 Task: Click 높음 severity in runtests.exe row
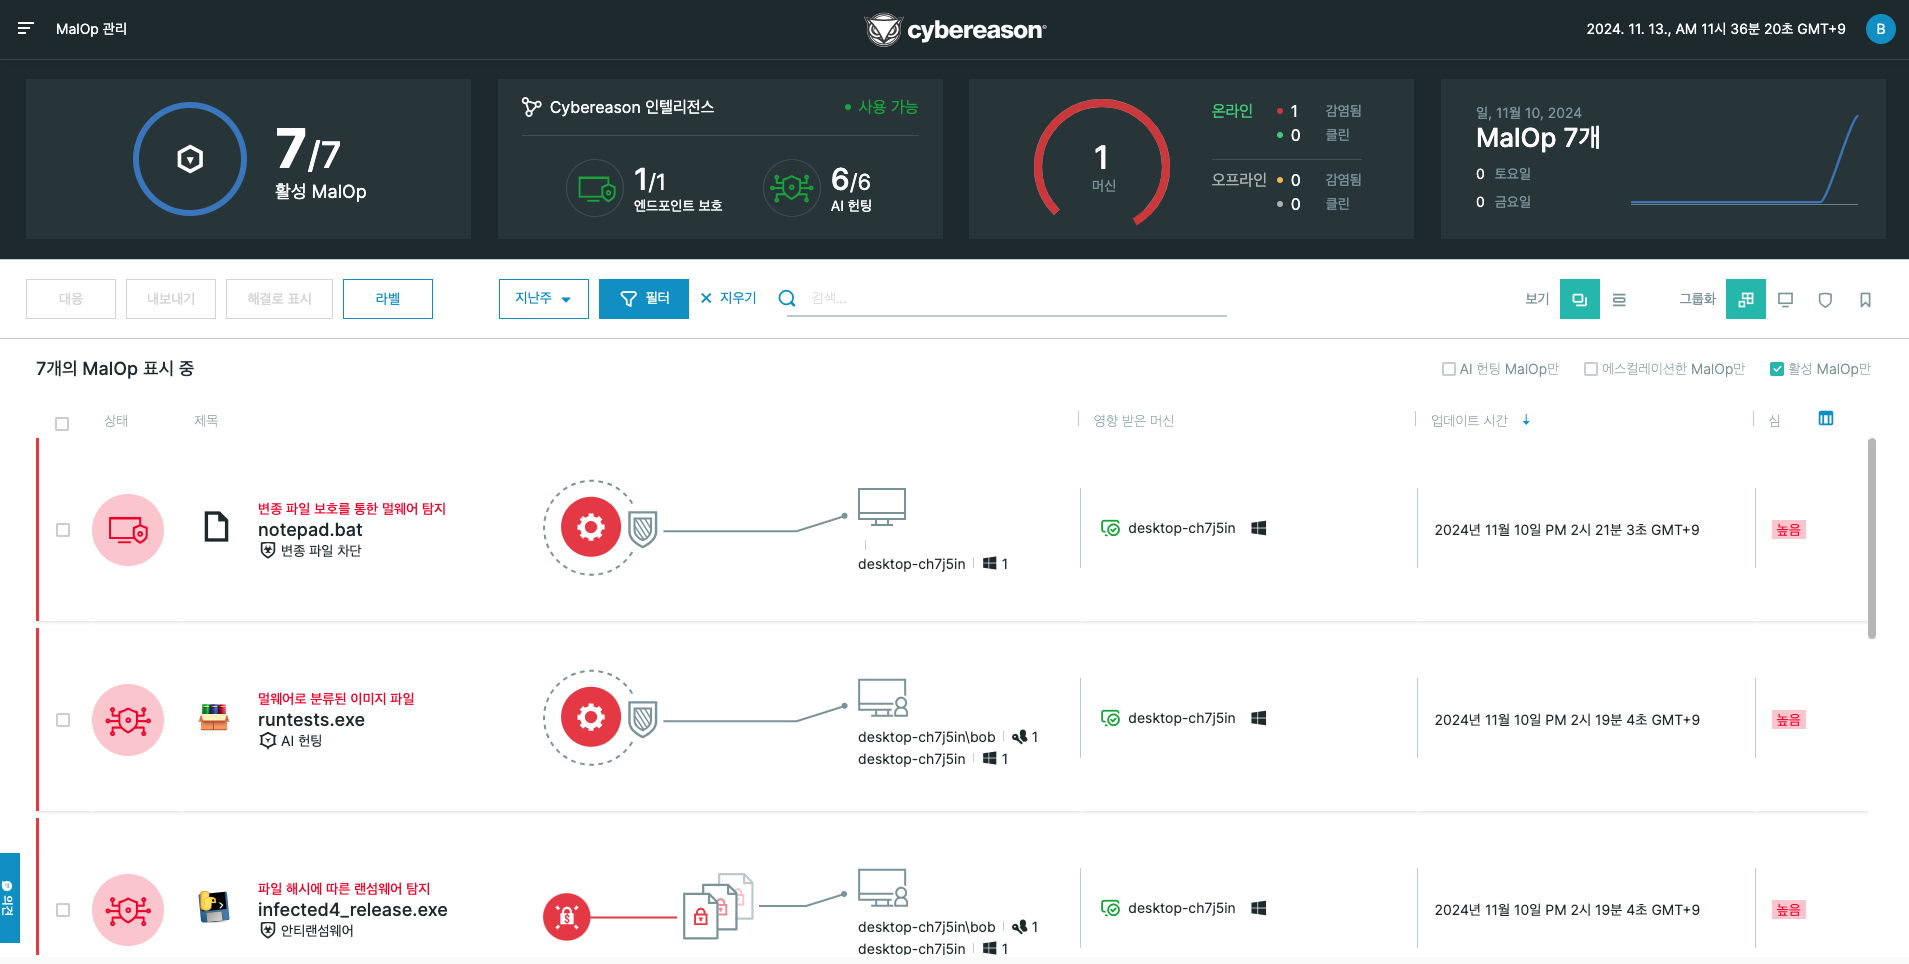pyautogui.click(x=1788, y=720)
